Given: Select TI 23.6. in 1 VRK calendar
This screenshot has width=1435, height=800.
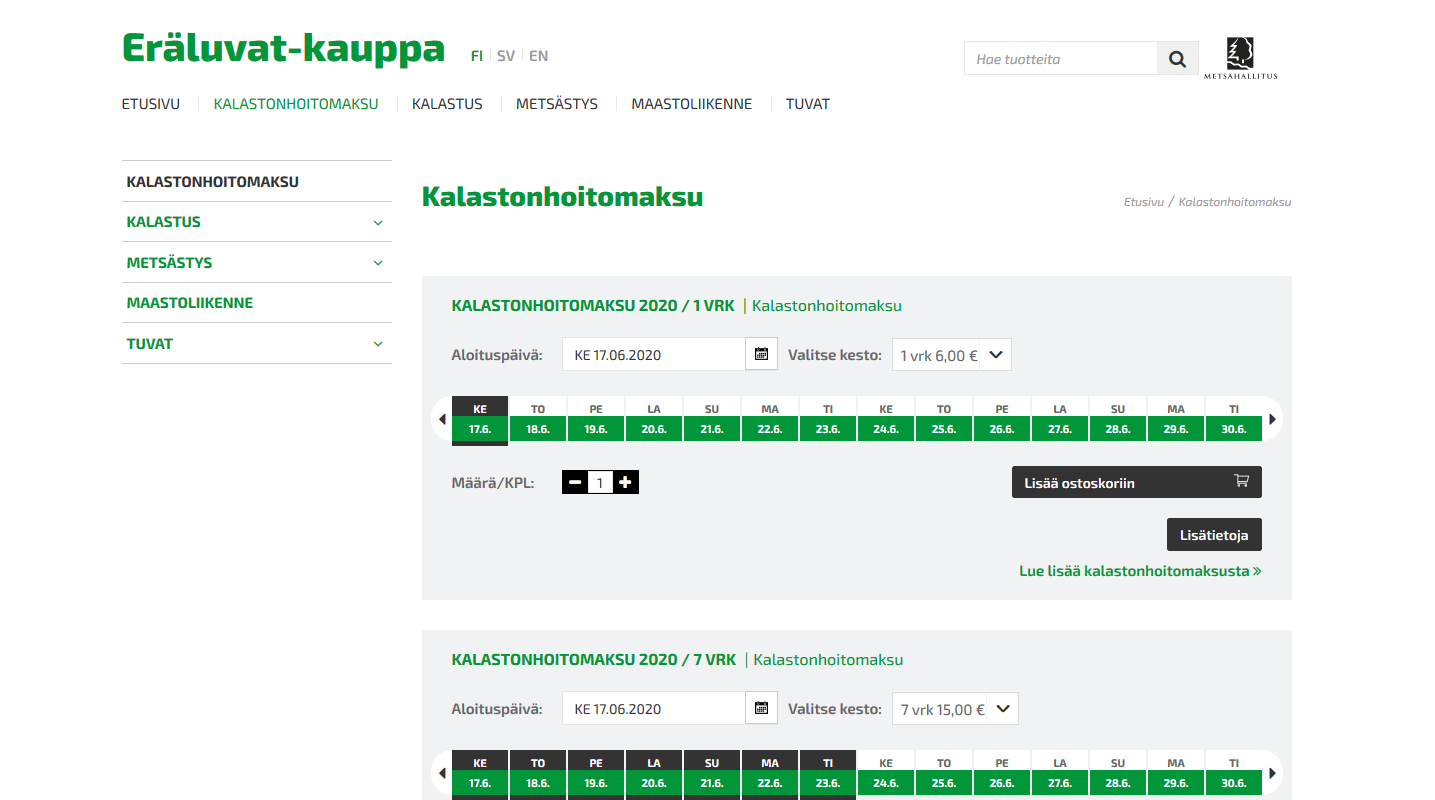Looking at the screenshot, I should [x=828, y=419].
